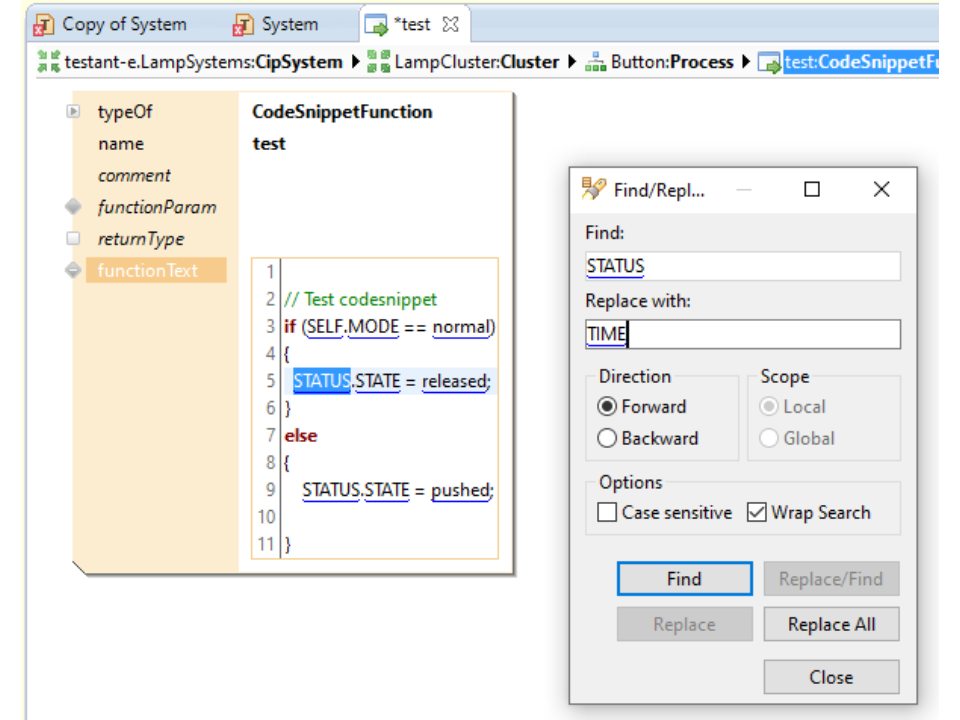Select the Forward direction radio button
Screen dimensions: 960x720
[607, 407]
